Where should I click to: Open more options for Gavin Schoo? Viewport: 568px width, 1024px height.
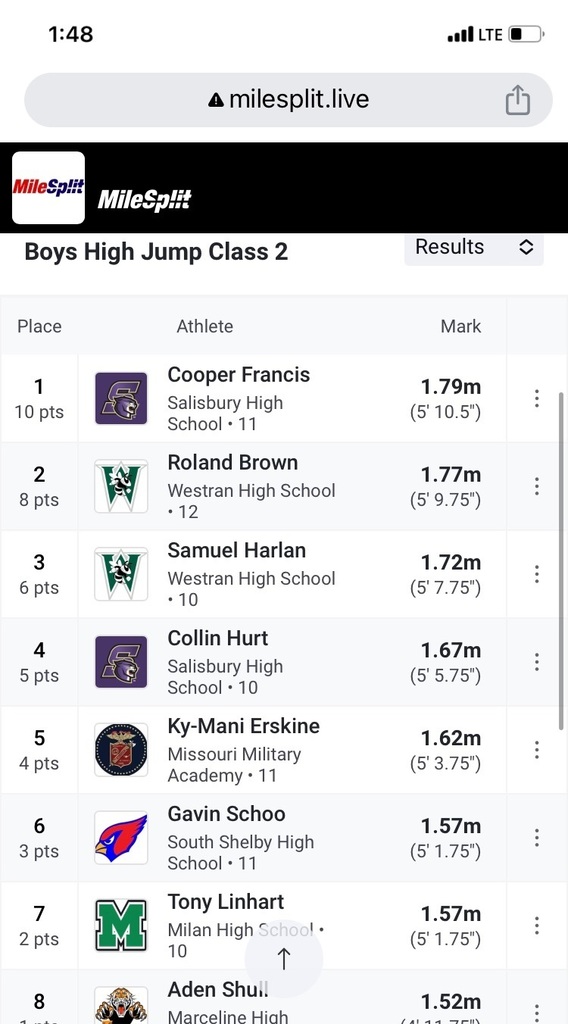(x=536, y=837)
